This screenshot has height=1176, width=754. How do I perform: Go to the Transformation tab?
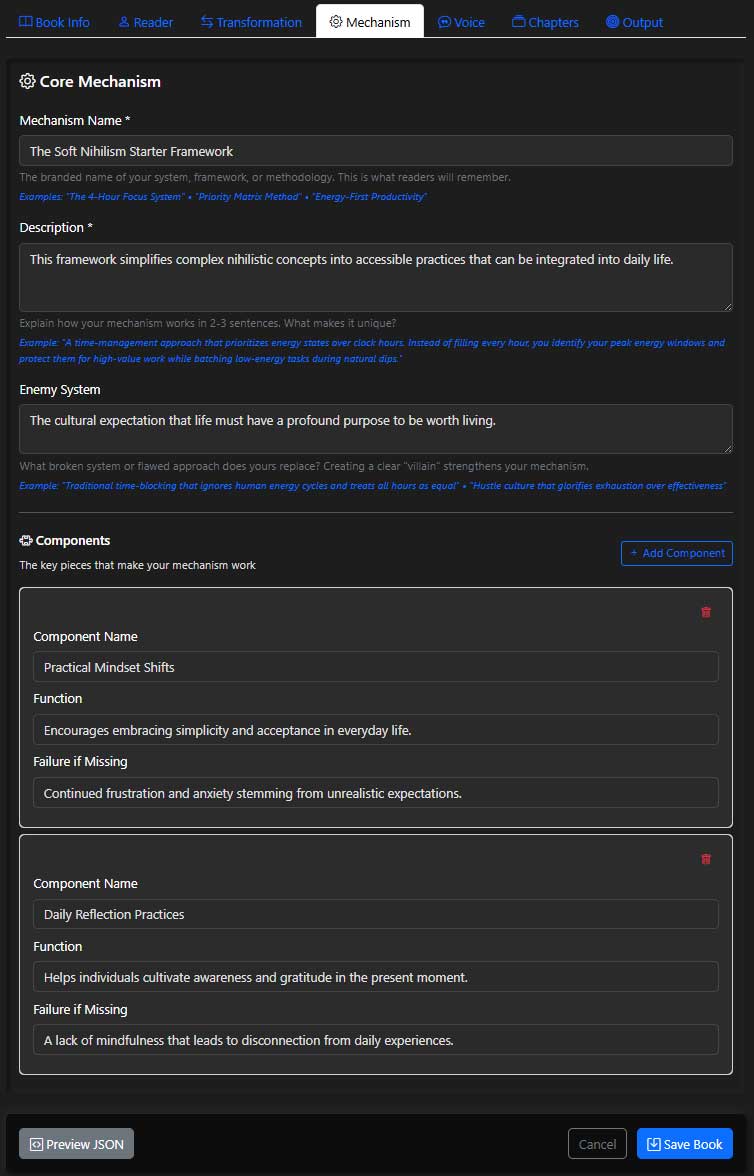(251, 22)
